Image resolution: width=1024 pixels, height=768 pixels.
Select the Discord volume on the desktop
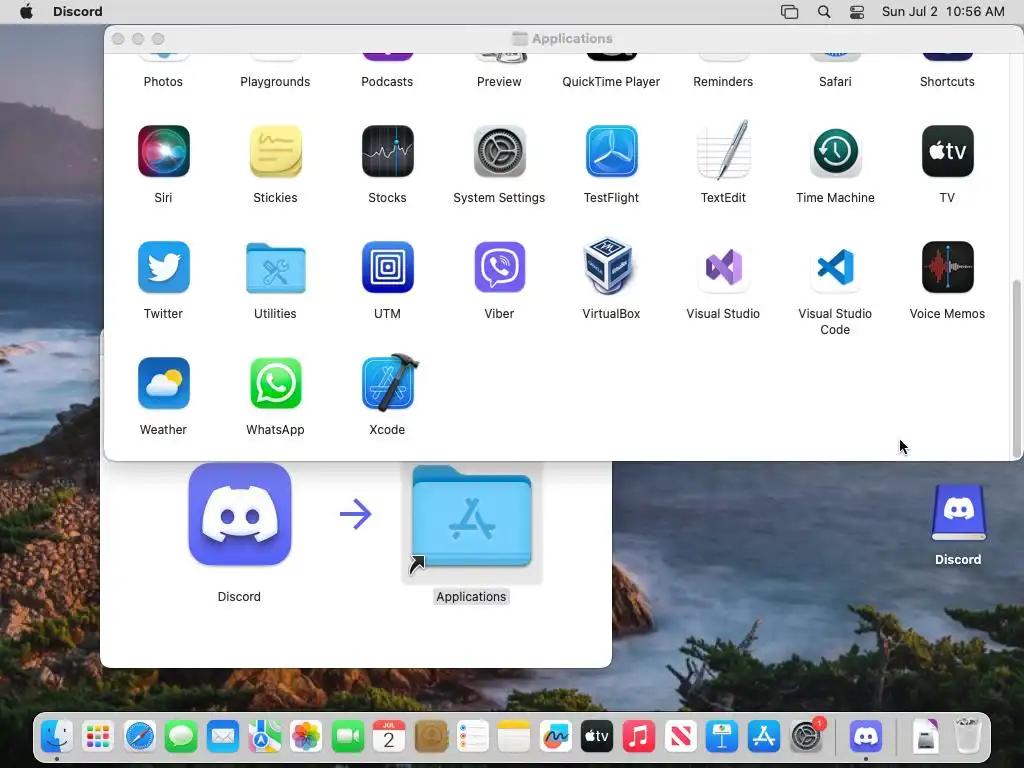(959, 513)
